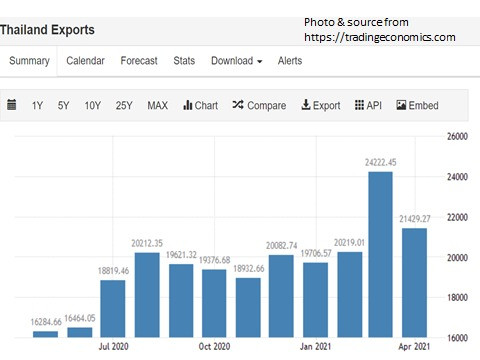Click the bar labeled 20082.74
The image size is (480, 360).
coord(281,296)
